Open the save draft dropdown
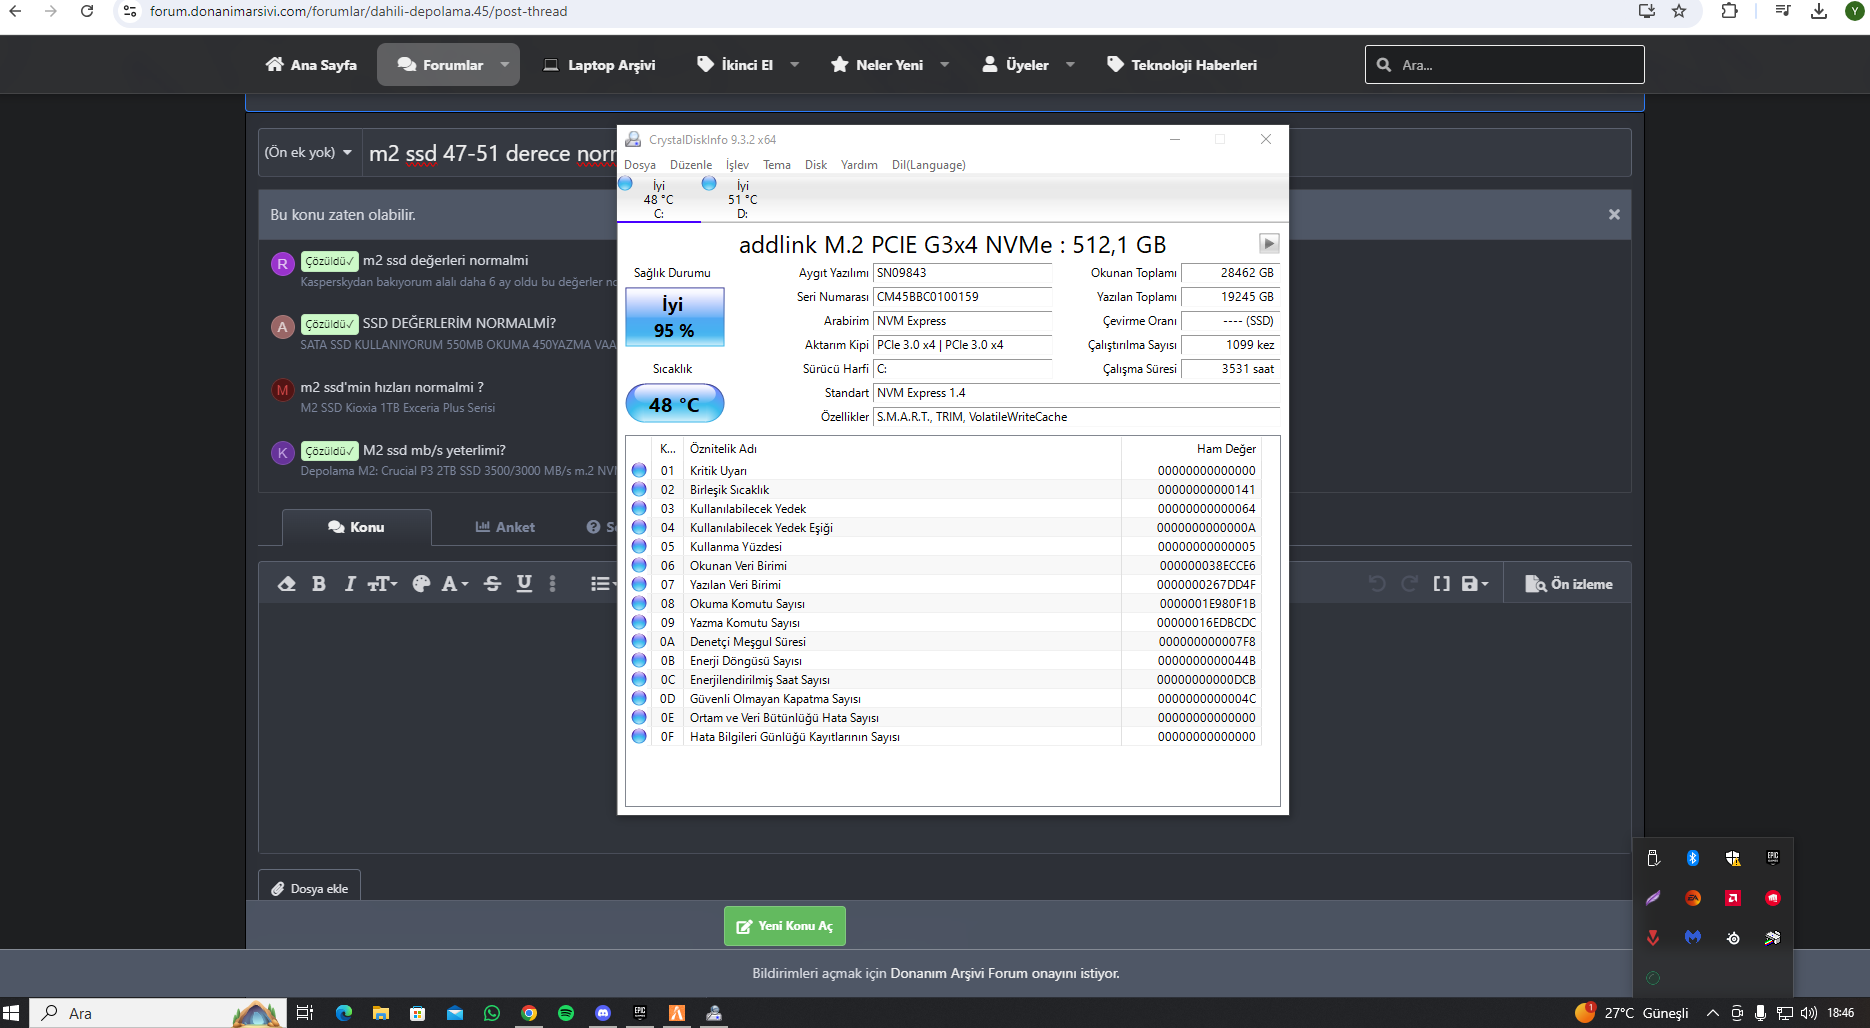1870x1028 pixels. 1475,584
